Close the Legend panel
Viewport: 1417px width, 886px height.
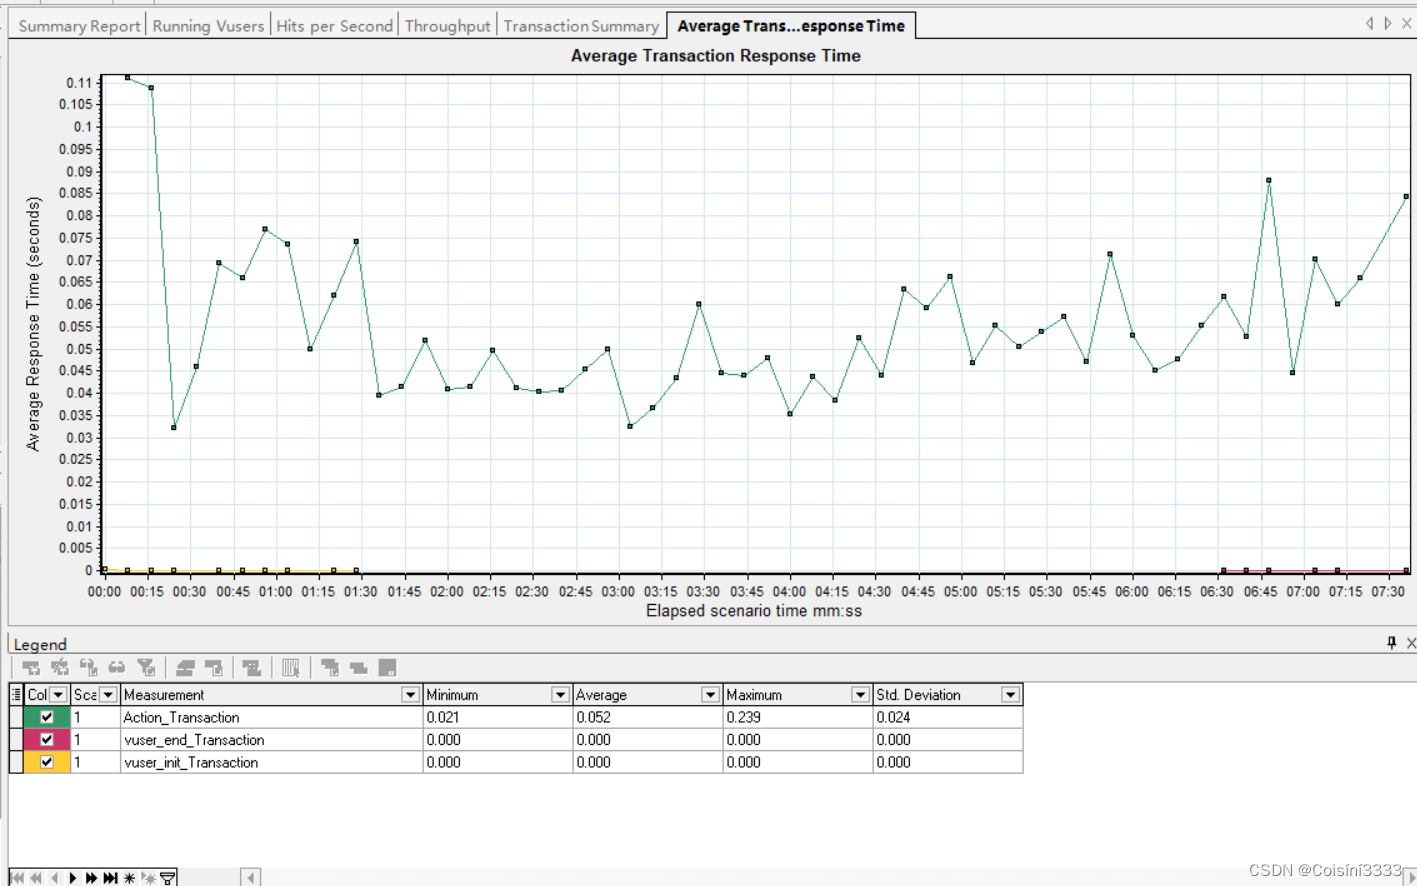tap(1411, 643)
